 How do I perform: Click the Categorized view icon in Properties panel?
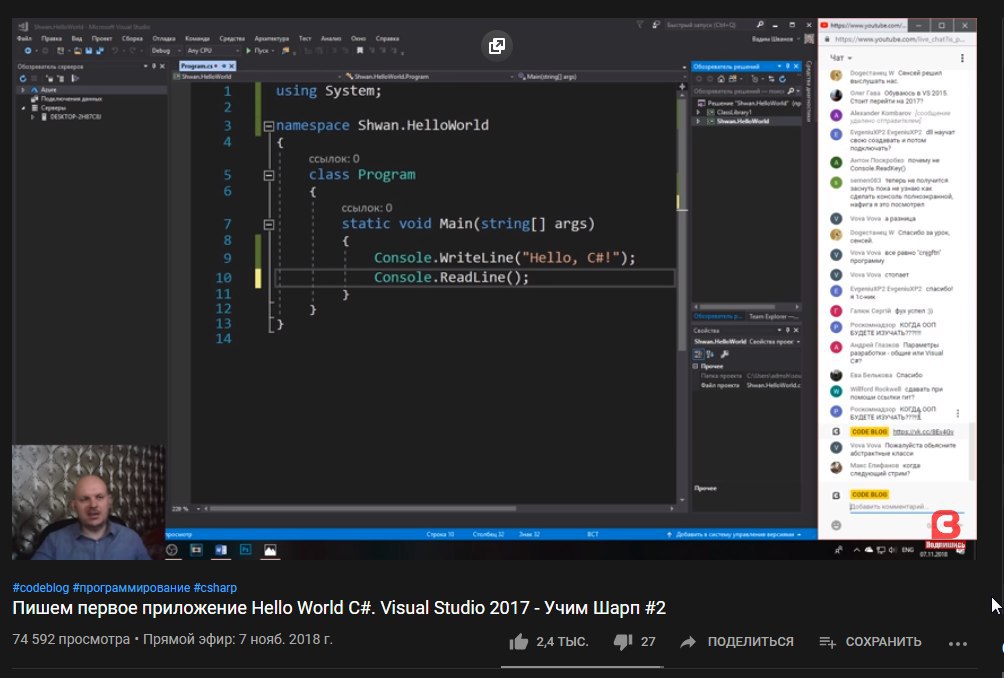(699, 354)
